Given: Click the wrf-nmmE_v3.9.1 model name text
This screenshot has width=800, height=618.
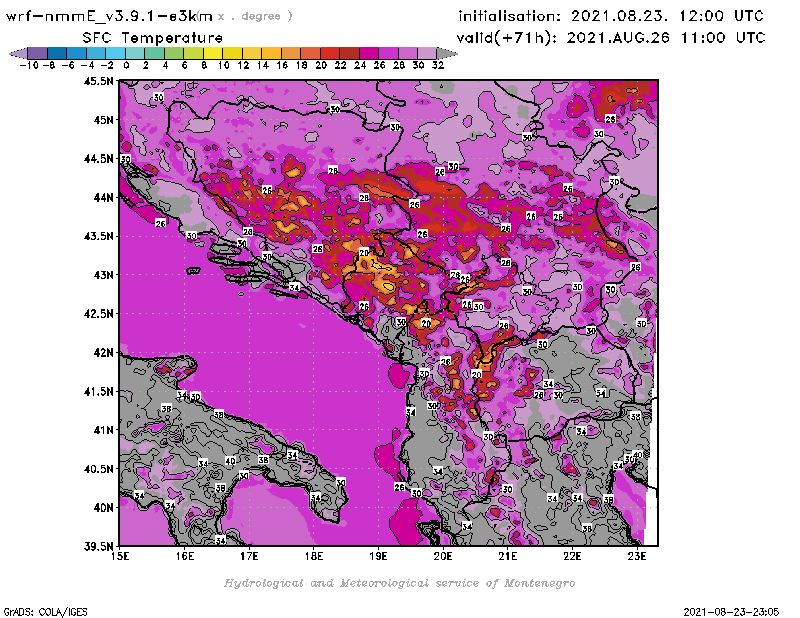Looking at the screenshot, I should (109, 16).
